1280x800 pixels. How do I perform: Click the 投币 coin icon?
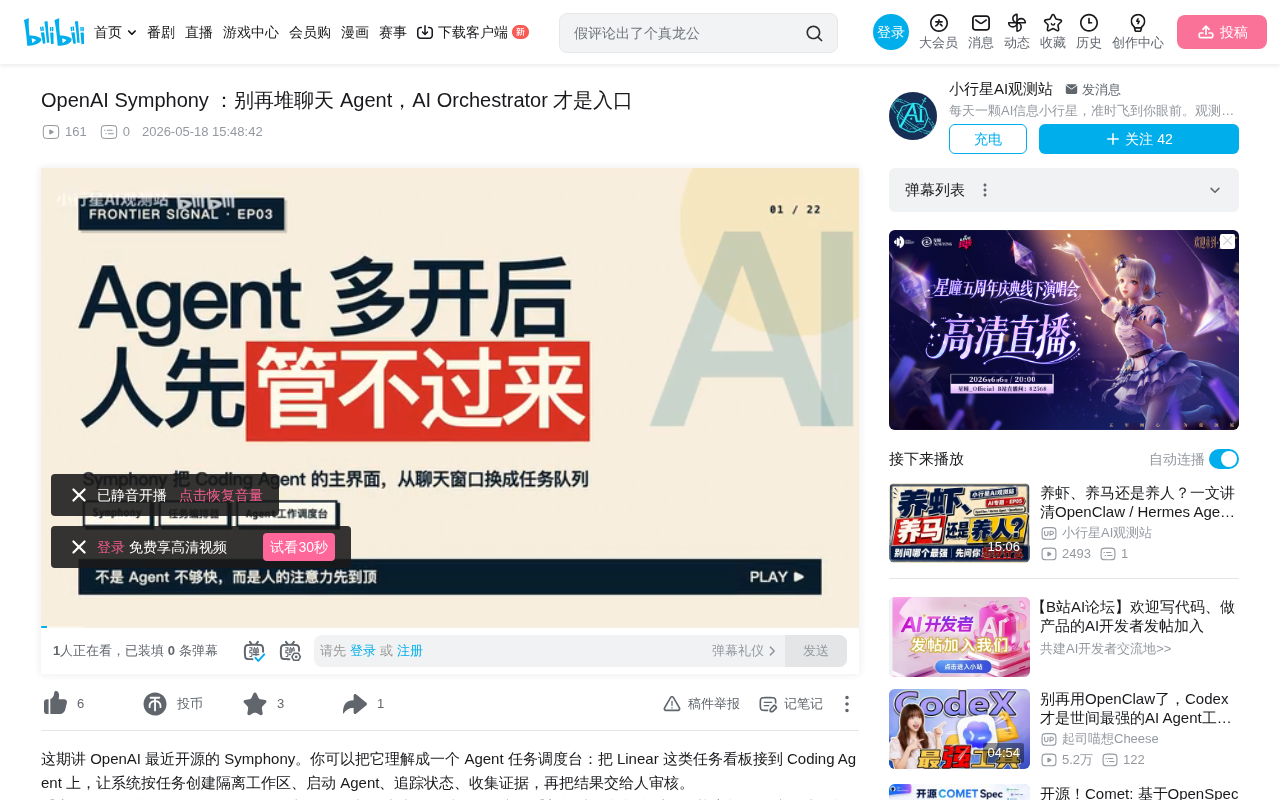155,704
